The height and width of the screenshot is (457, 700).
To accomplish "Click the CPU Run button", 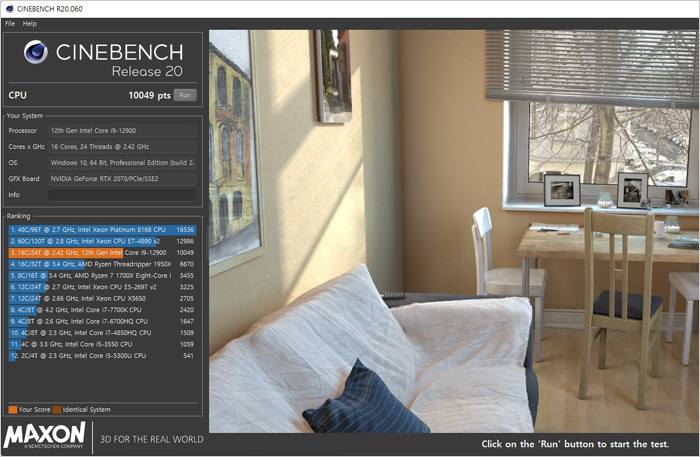I will click(x=185, y=95).
